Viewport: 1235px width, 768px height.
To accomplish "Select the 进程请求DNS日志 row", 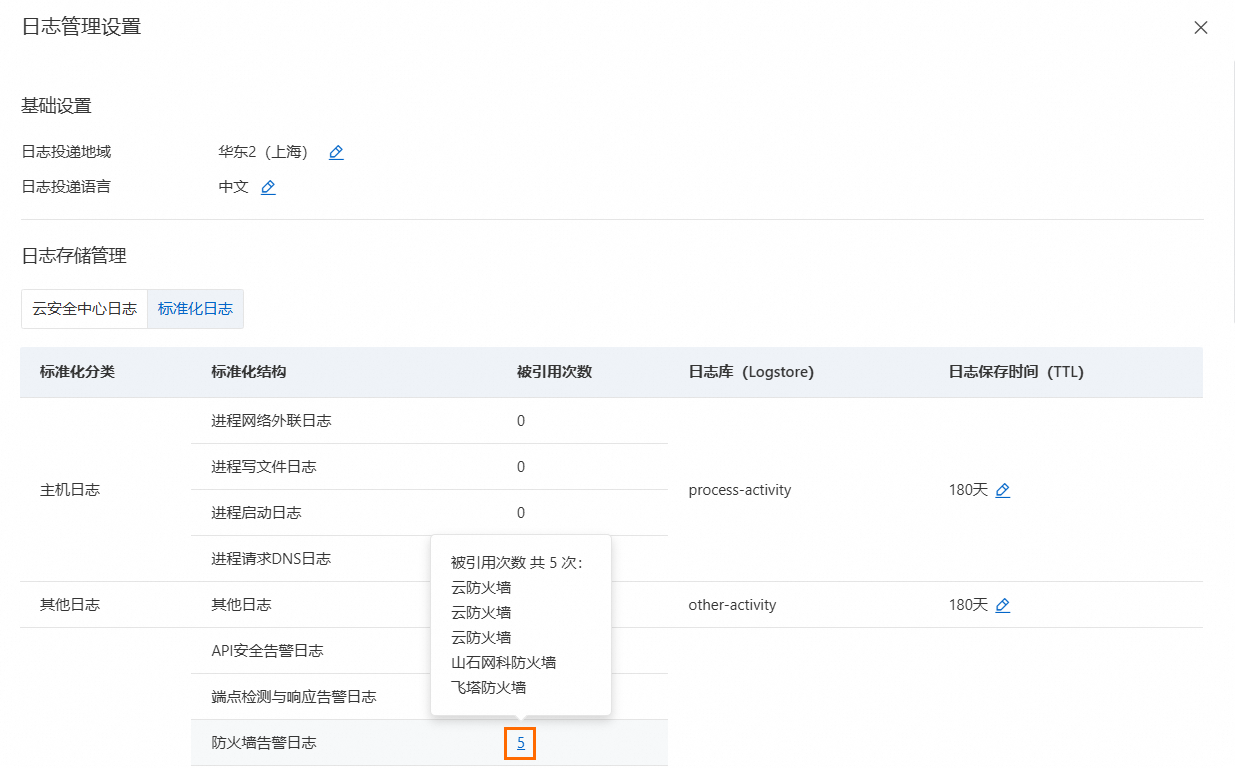I will (429, 559).
